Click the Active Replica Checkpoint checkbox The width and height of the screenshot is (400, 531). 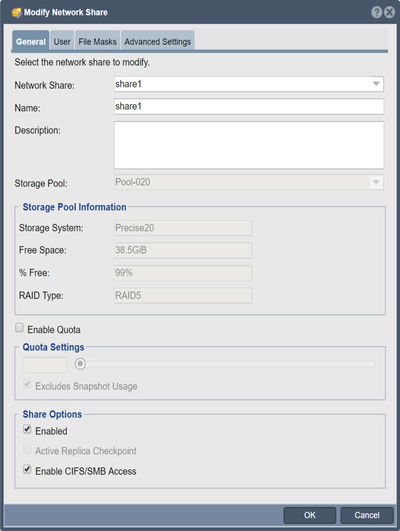(x=27, y=449)
